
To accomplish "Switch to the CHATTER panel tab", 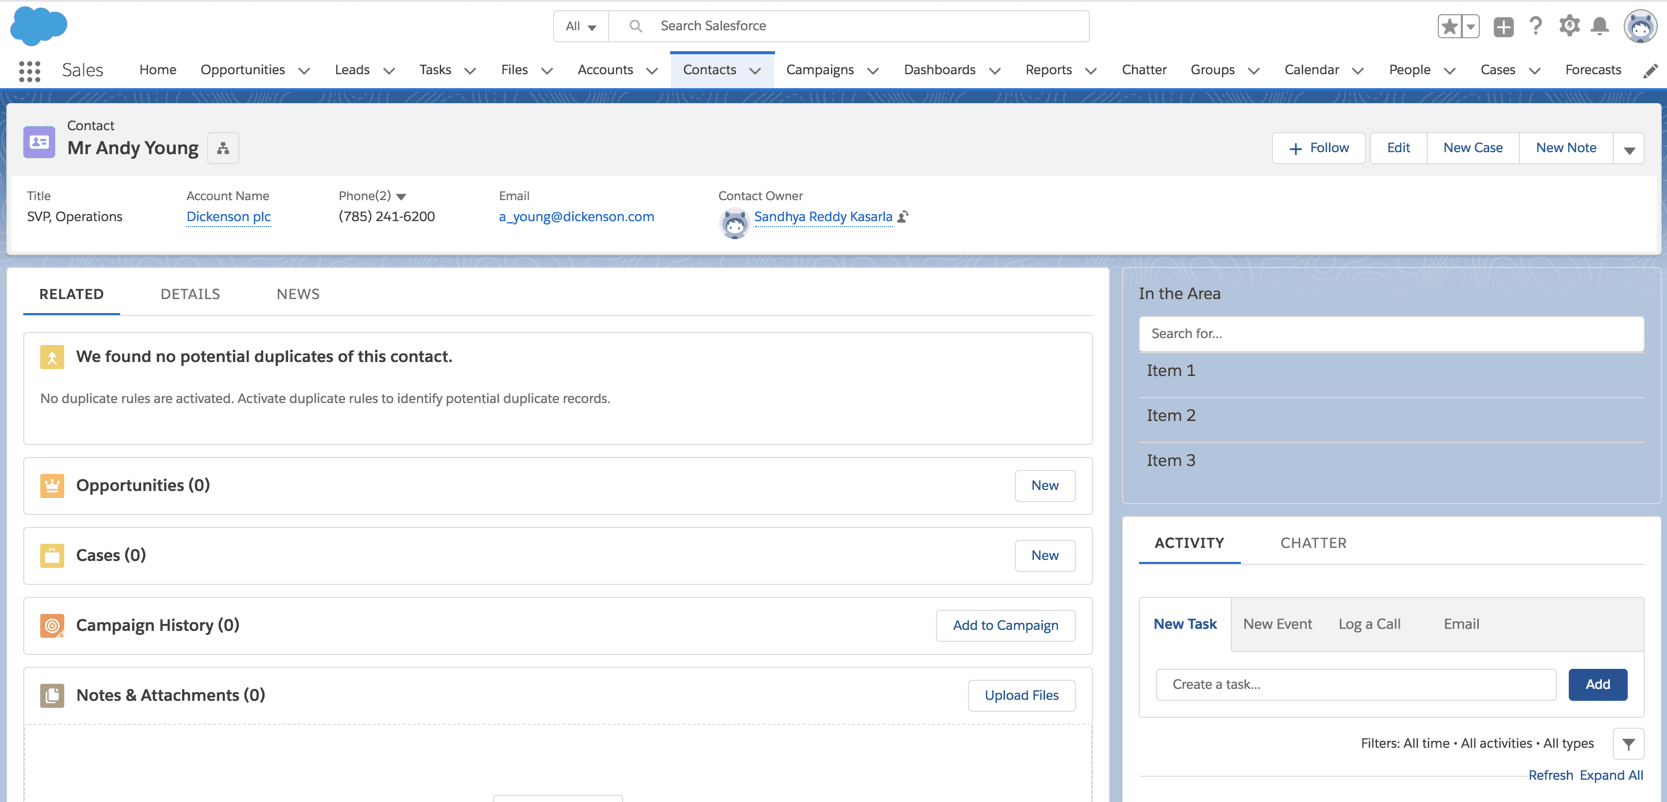I will click(x=1313, y=543).
